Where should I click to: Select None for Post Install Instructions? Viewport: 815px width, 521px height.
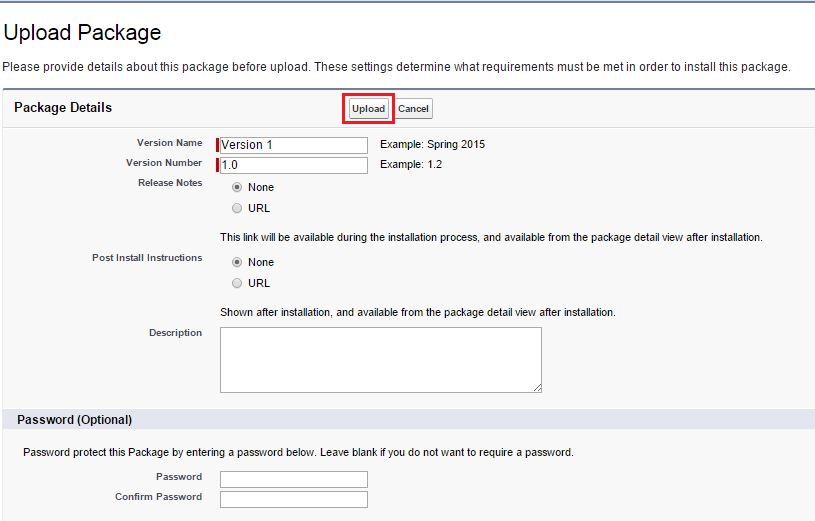(x=237, y=262)
